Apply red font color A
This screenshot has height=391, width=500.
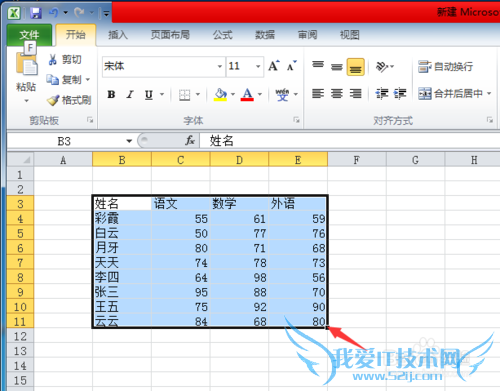click(x=247, y=95)
